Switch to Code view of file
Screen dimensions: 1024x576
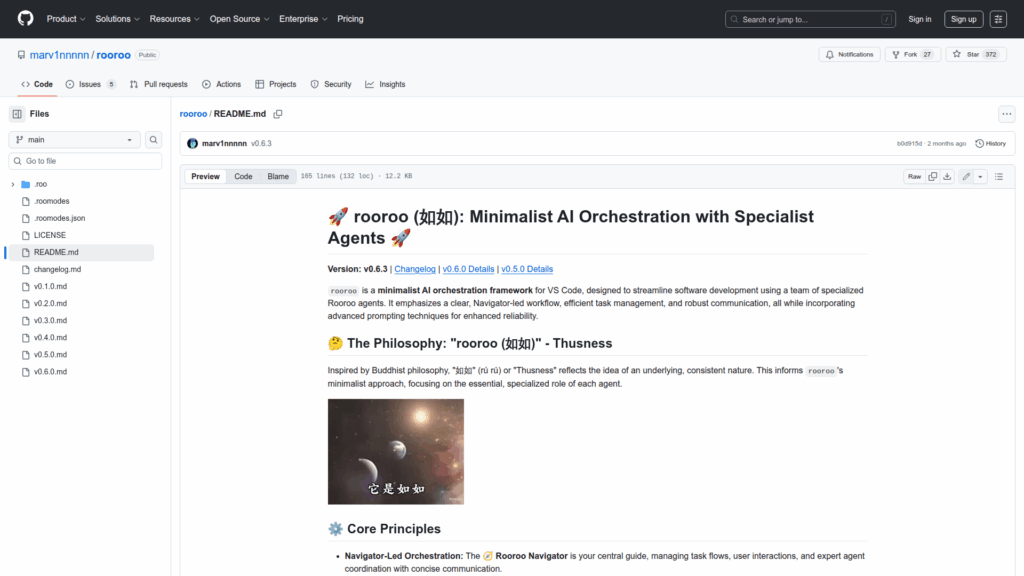pyautogui.click(x=243, y=176)
